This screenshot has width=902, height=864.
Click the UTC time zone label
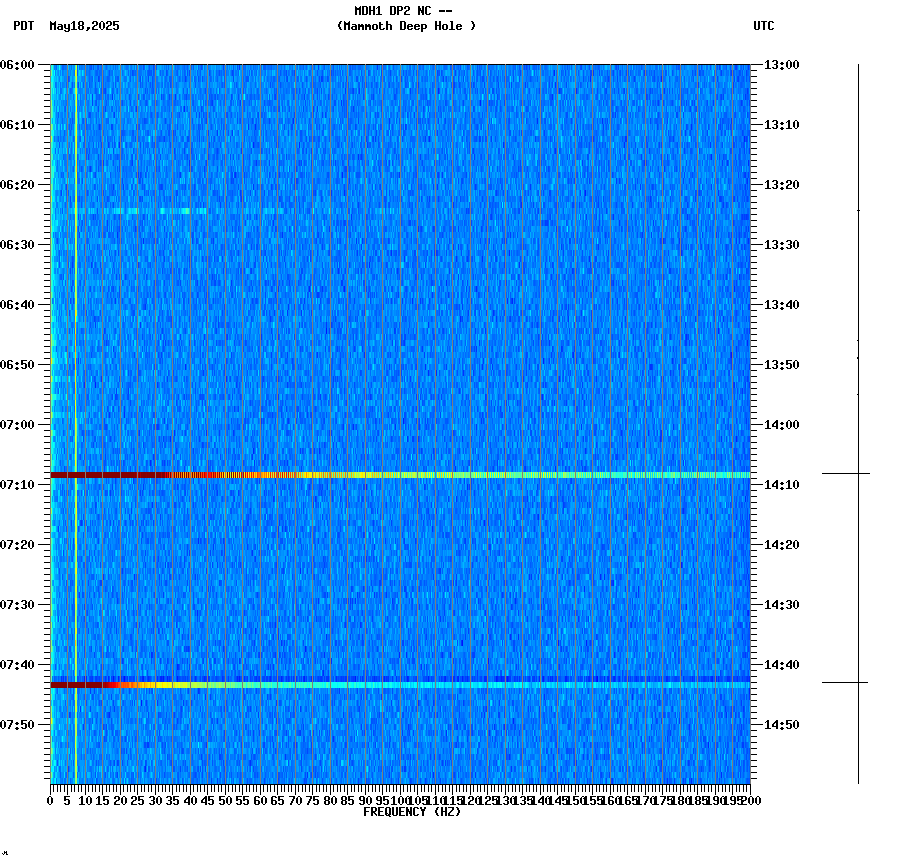pos(765,27)
